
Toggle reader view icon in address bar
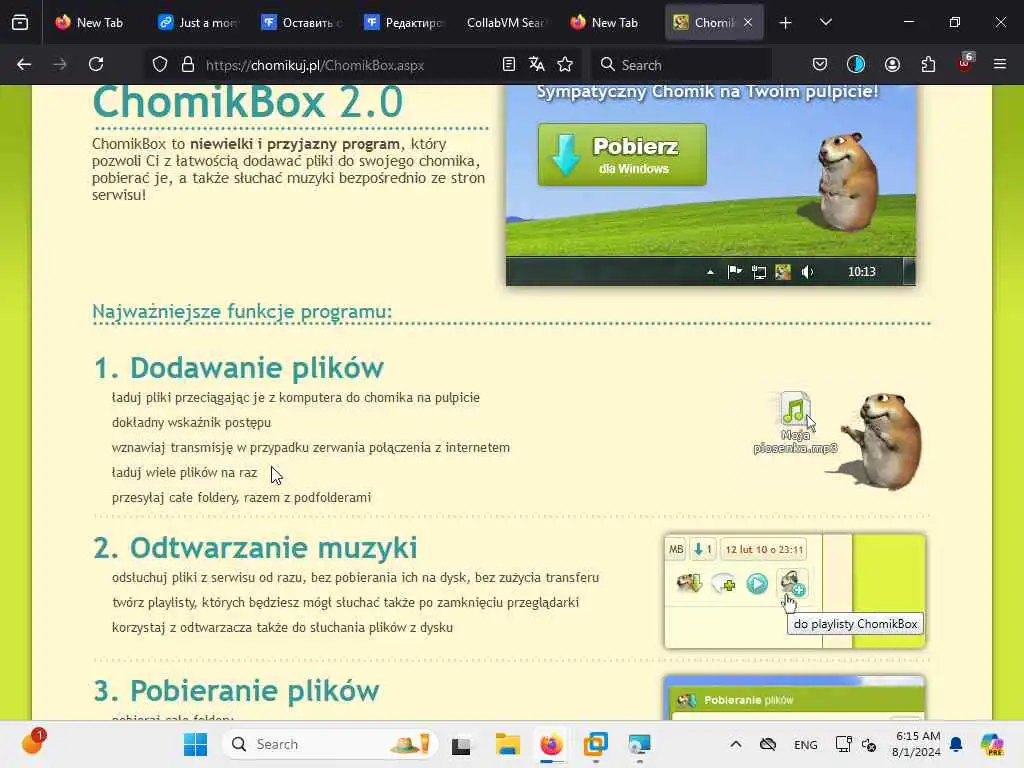509,65
